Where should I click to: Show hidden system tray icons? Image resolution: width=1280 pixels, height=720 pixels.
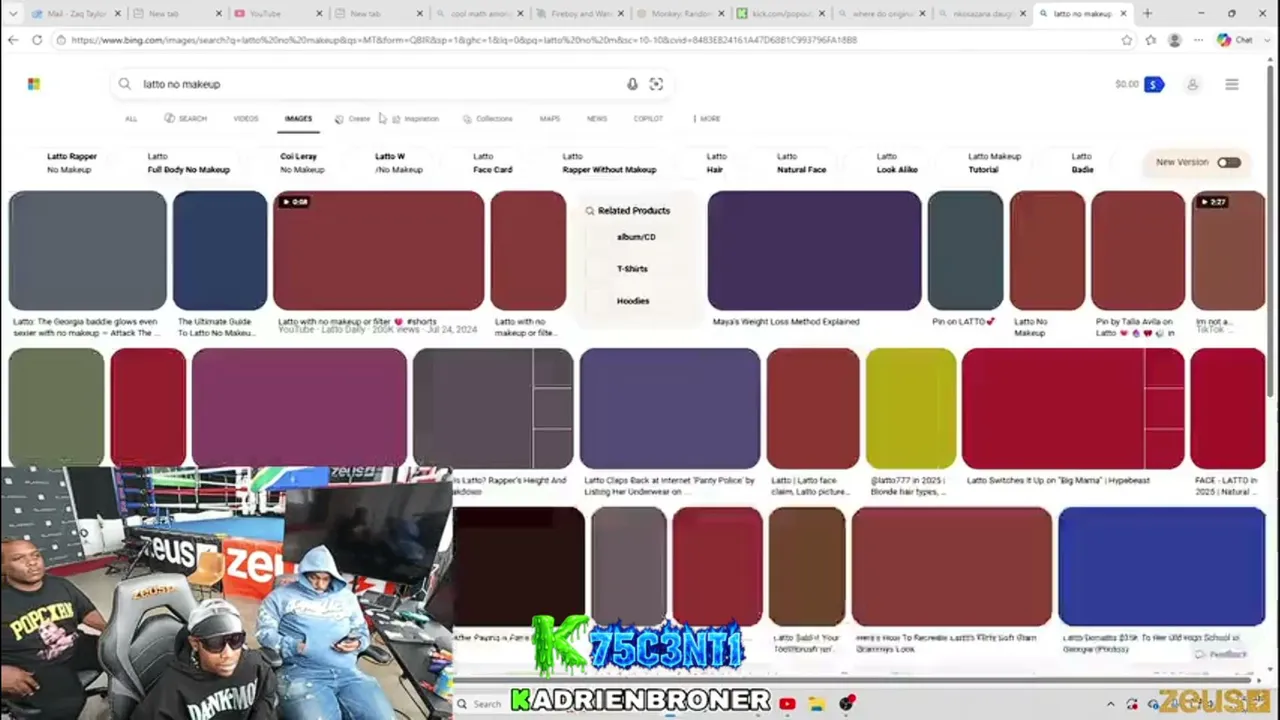point(1110,705)
